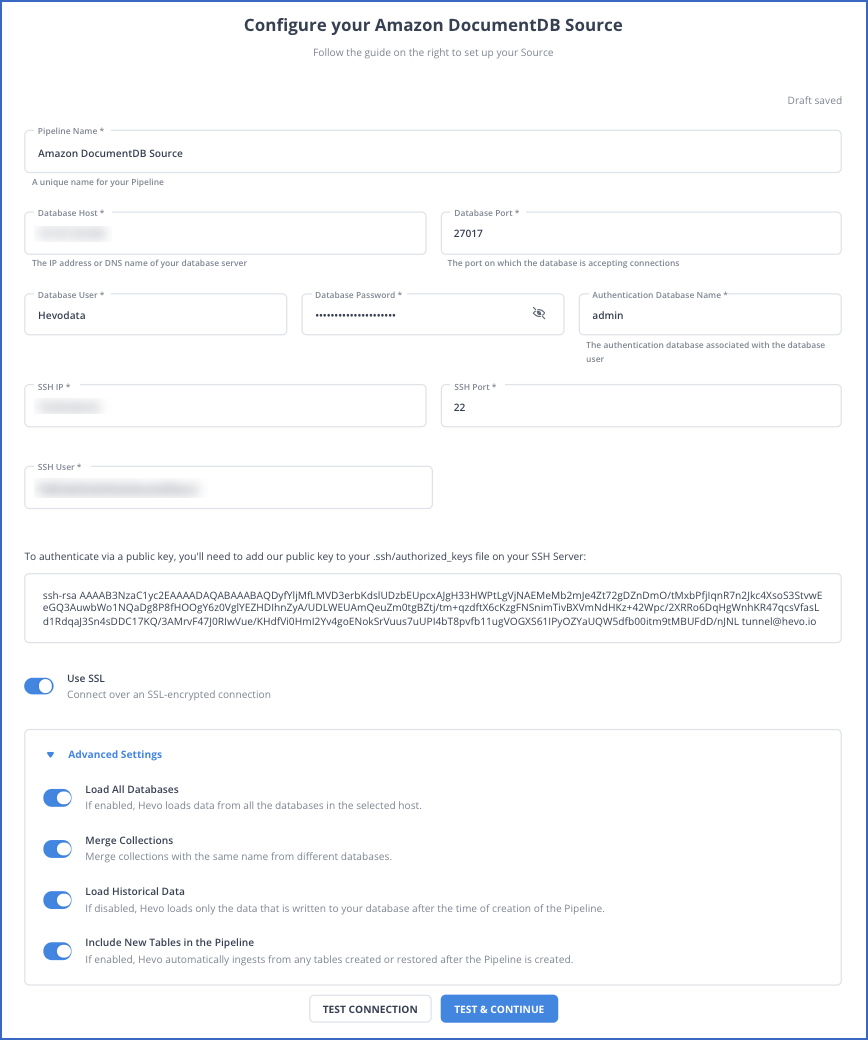
Task: Click the TEST CONNECTION button
Action: pyautogui.click(x=370, y=1009)
